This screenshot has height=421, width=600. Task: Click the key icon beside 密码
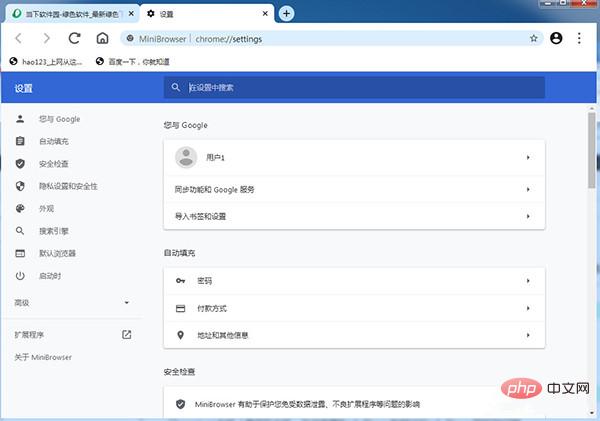click(x=180, y=281)
